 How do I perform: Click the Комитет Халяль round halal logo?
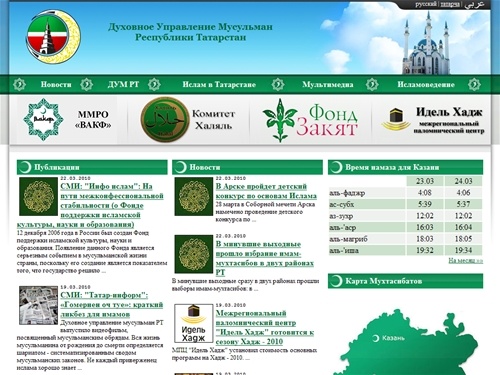click(165, 120)
